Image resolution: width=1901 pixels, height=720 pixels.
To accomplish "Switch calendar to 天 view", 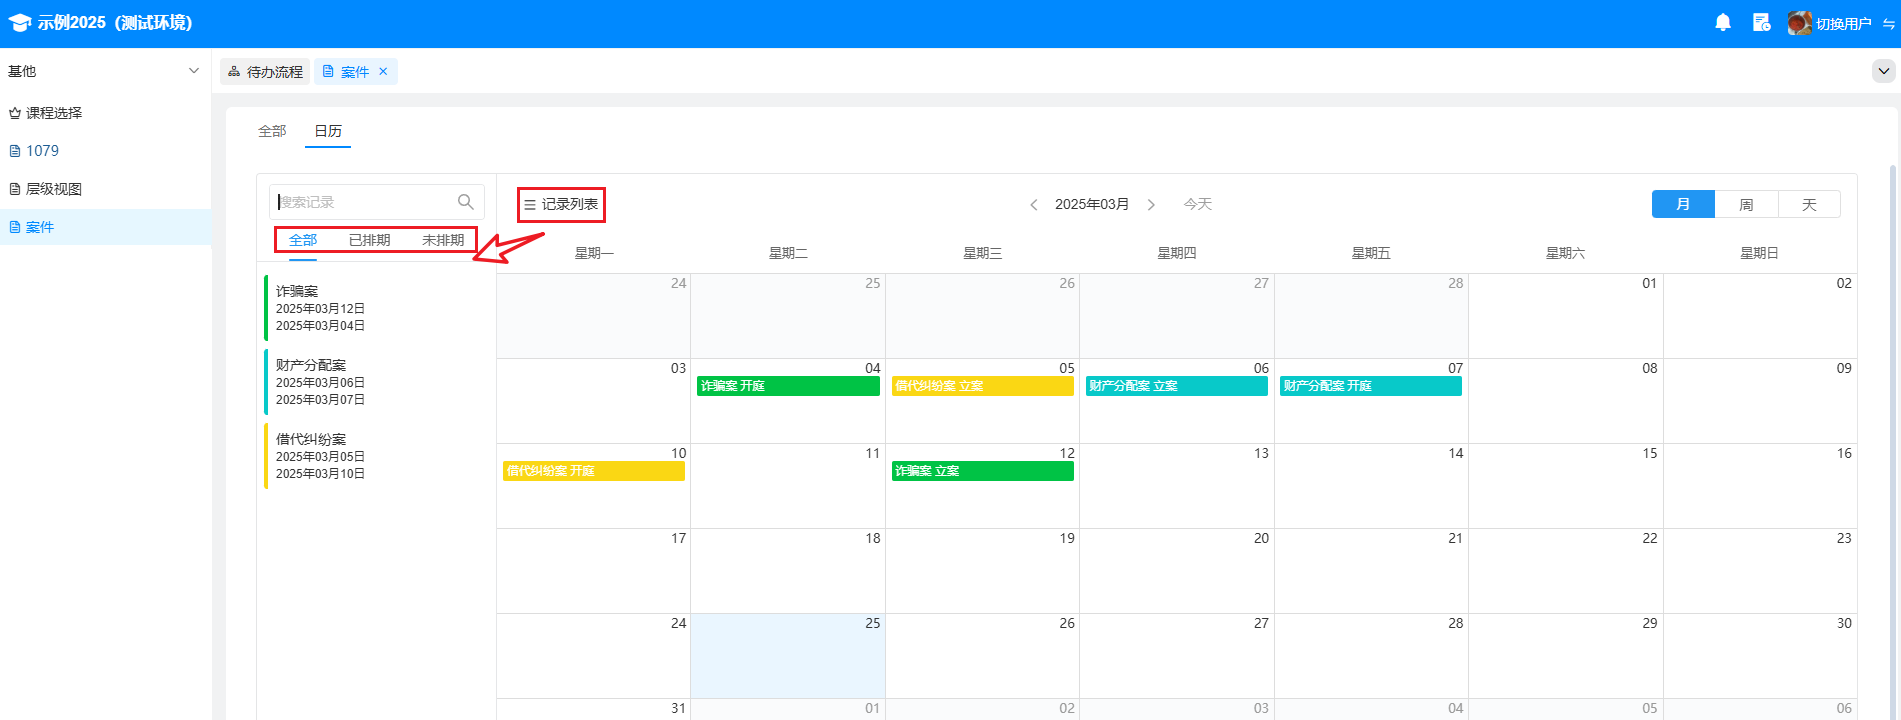I will tap(1809, 204).
